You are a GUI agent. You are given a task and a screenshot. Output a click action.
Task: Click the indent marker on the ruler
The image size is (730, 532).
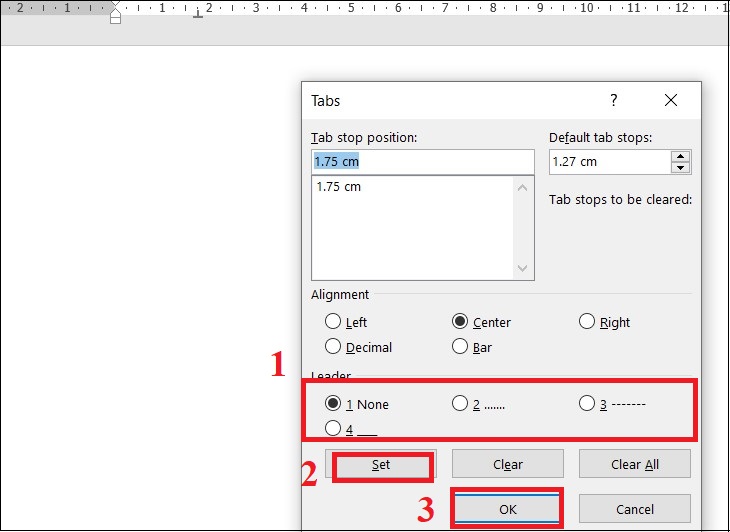115,13
